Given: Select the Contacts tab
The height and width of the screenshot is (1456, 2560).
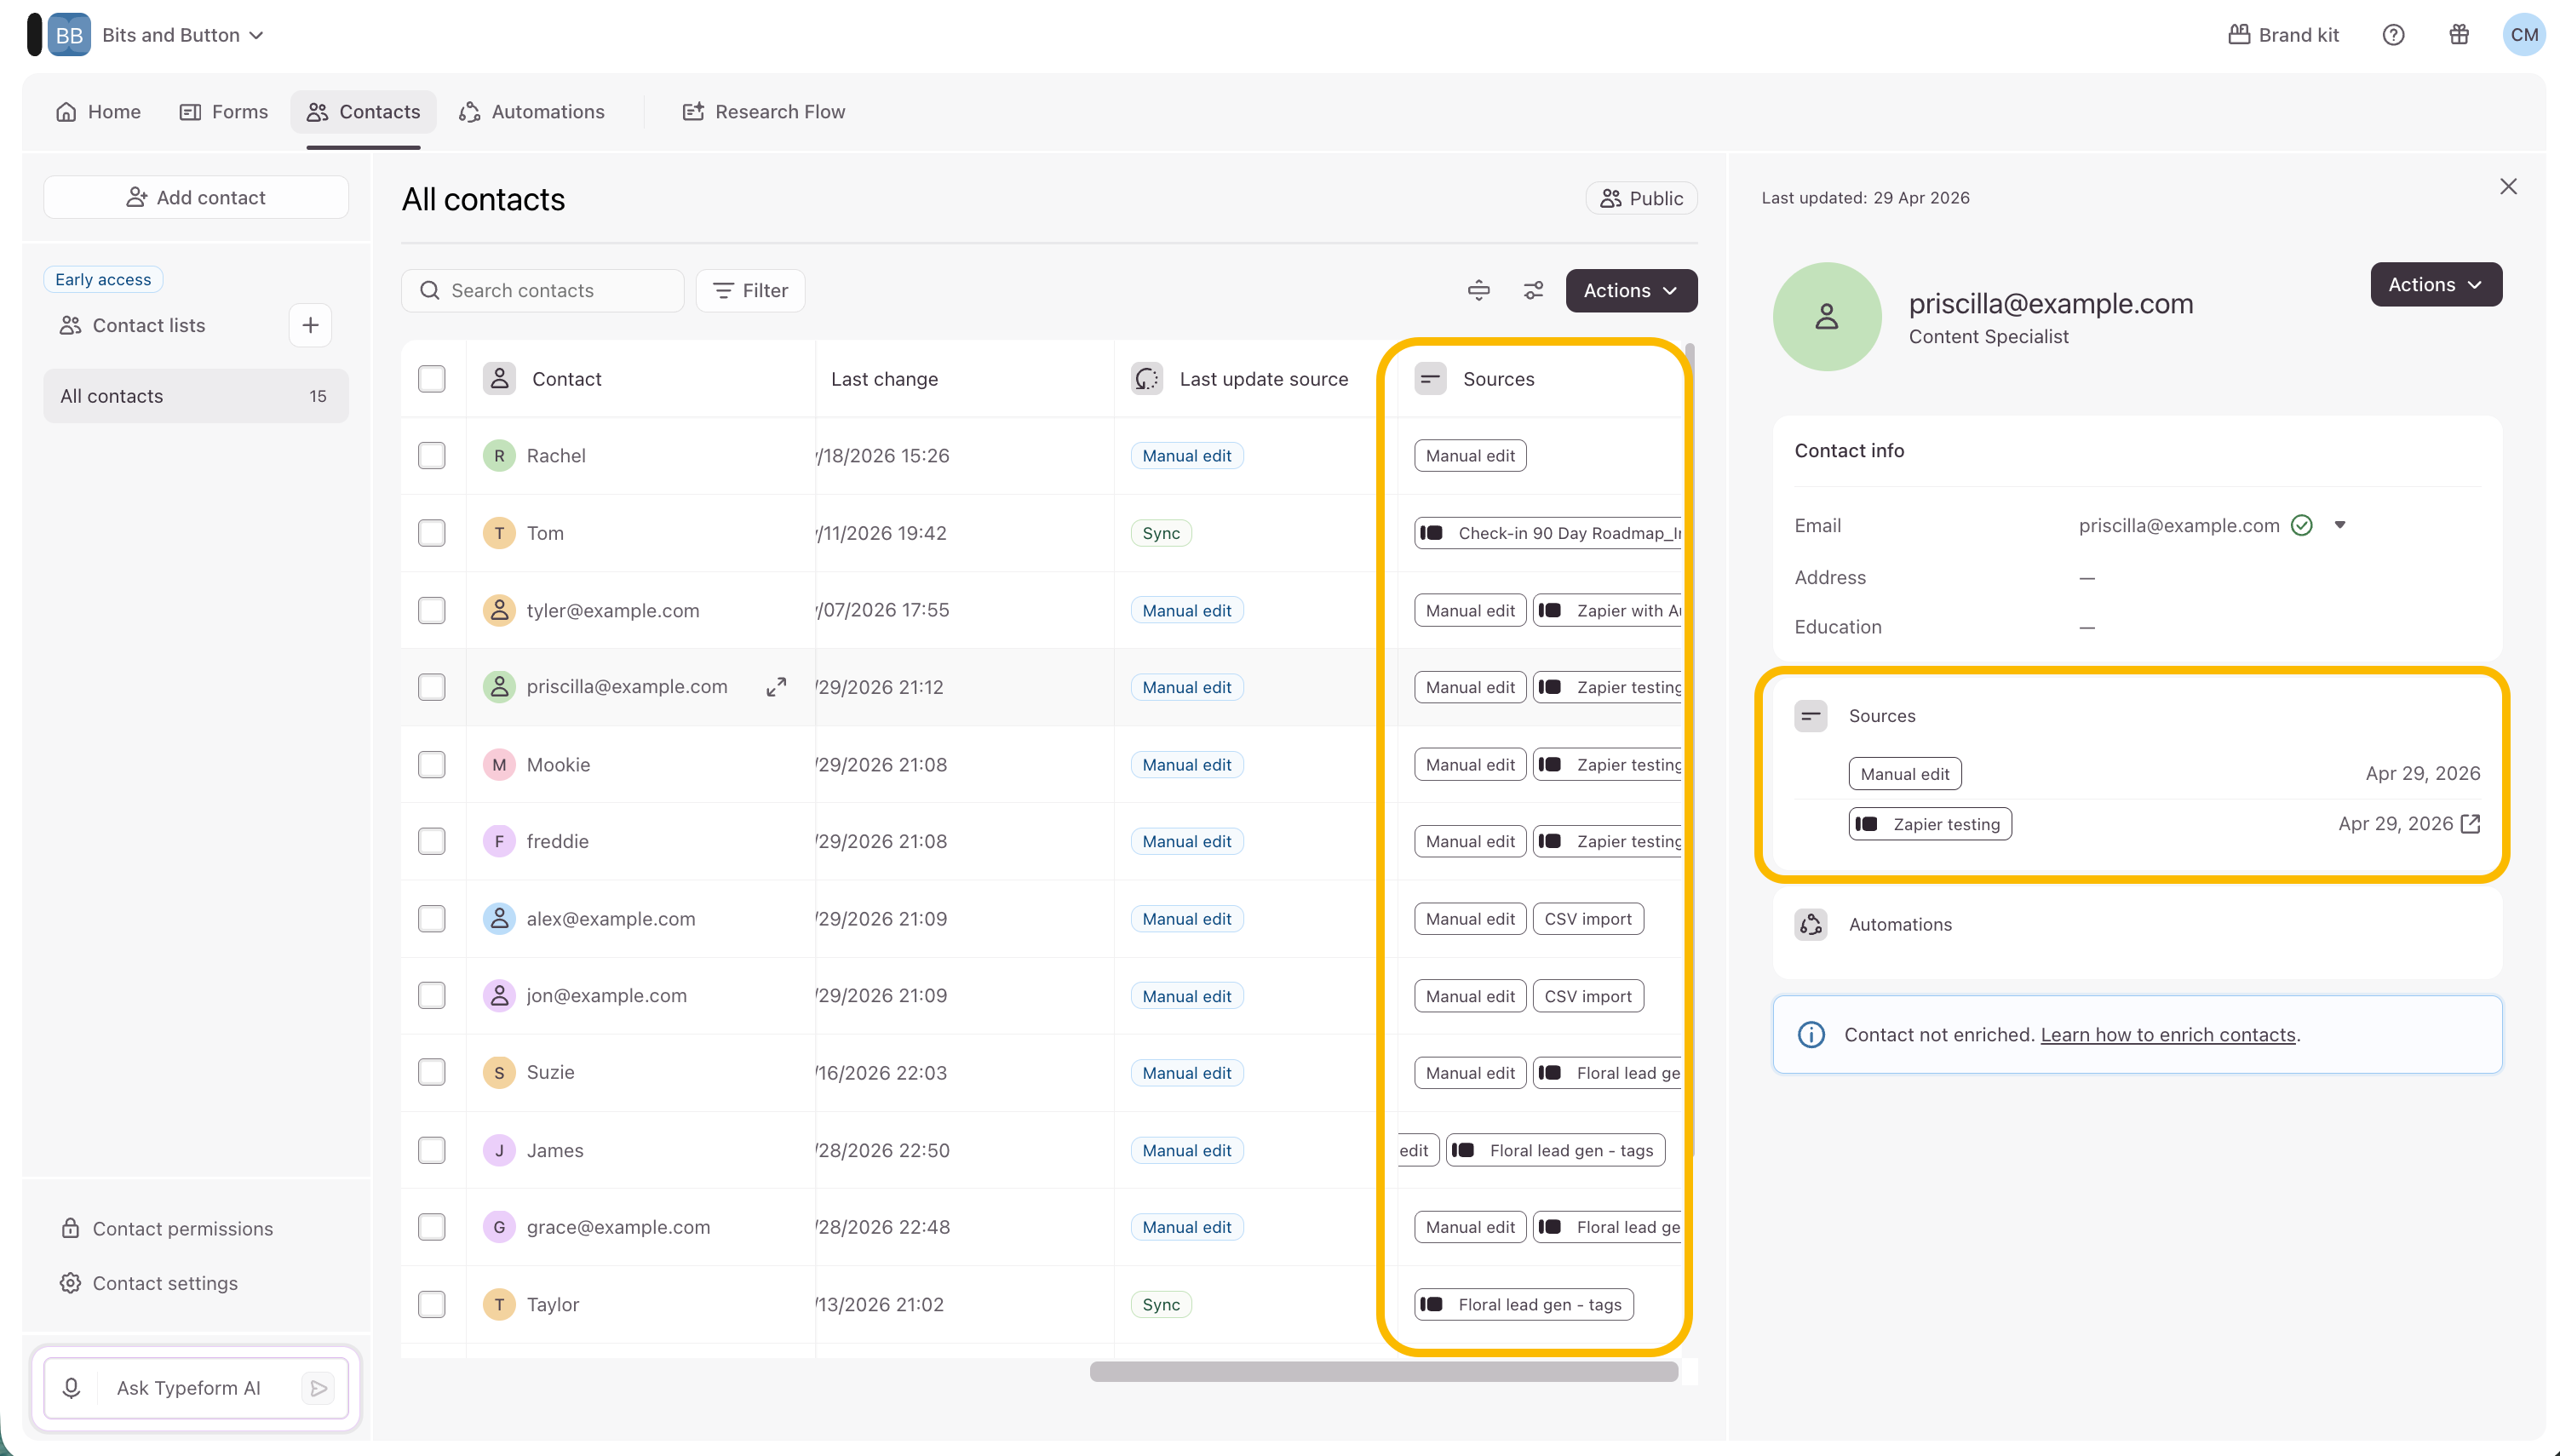Looking at the screenshot, I should coord(364,112).
